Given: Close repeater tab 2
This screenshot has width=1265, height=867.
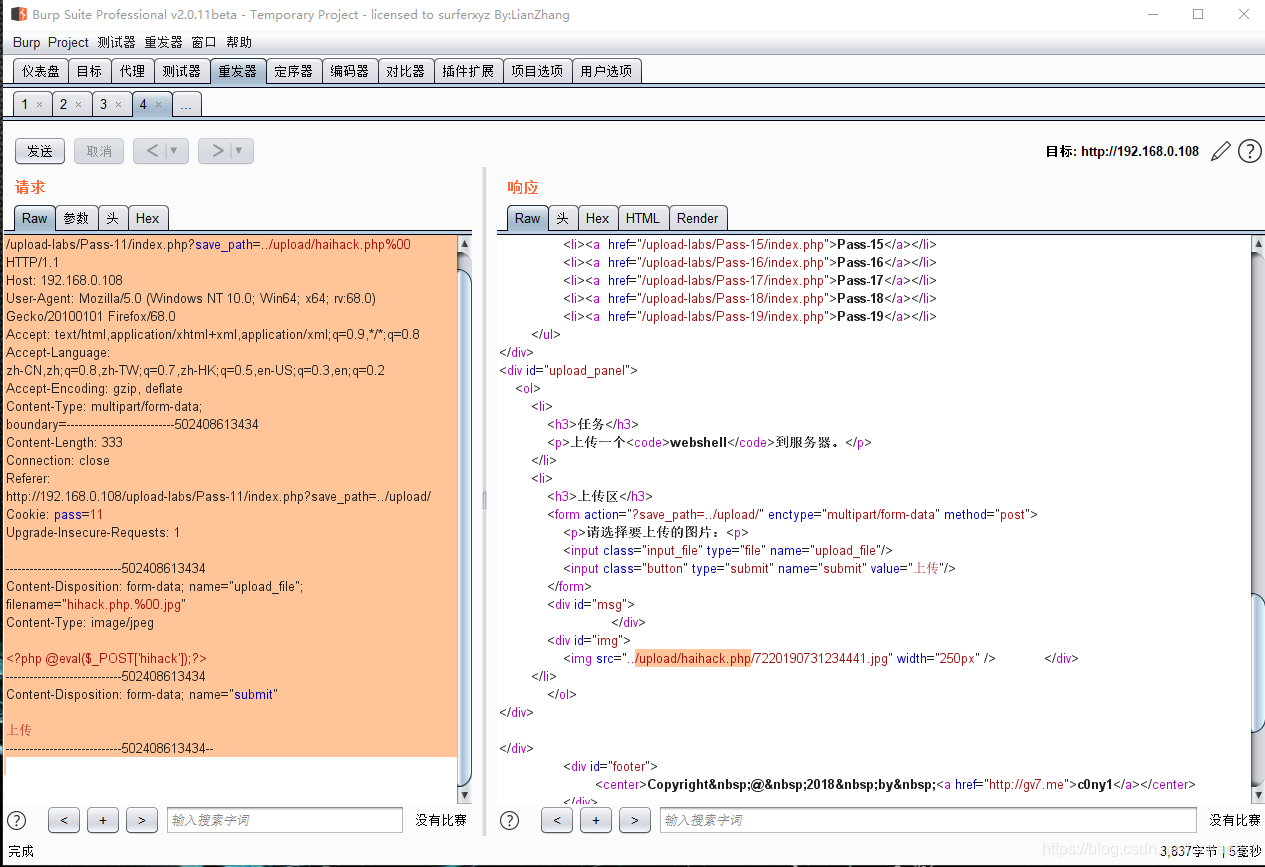Looking at the screenshot, I should click(x=78, y=105).
